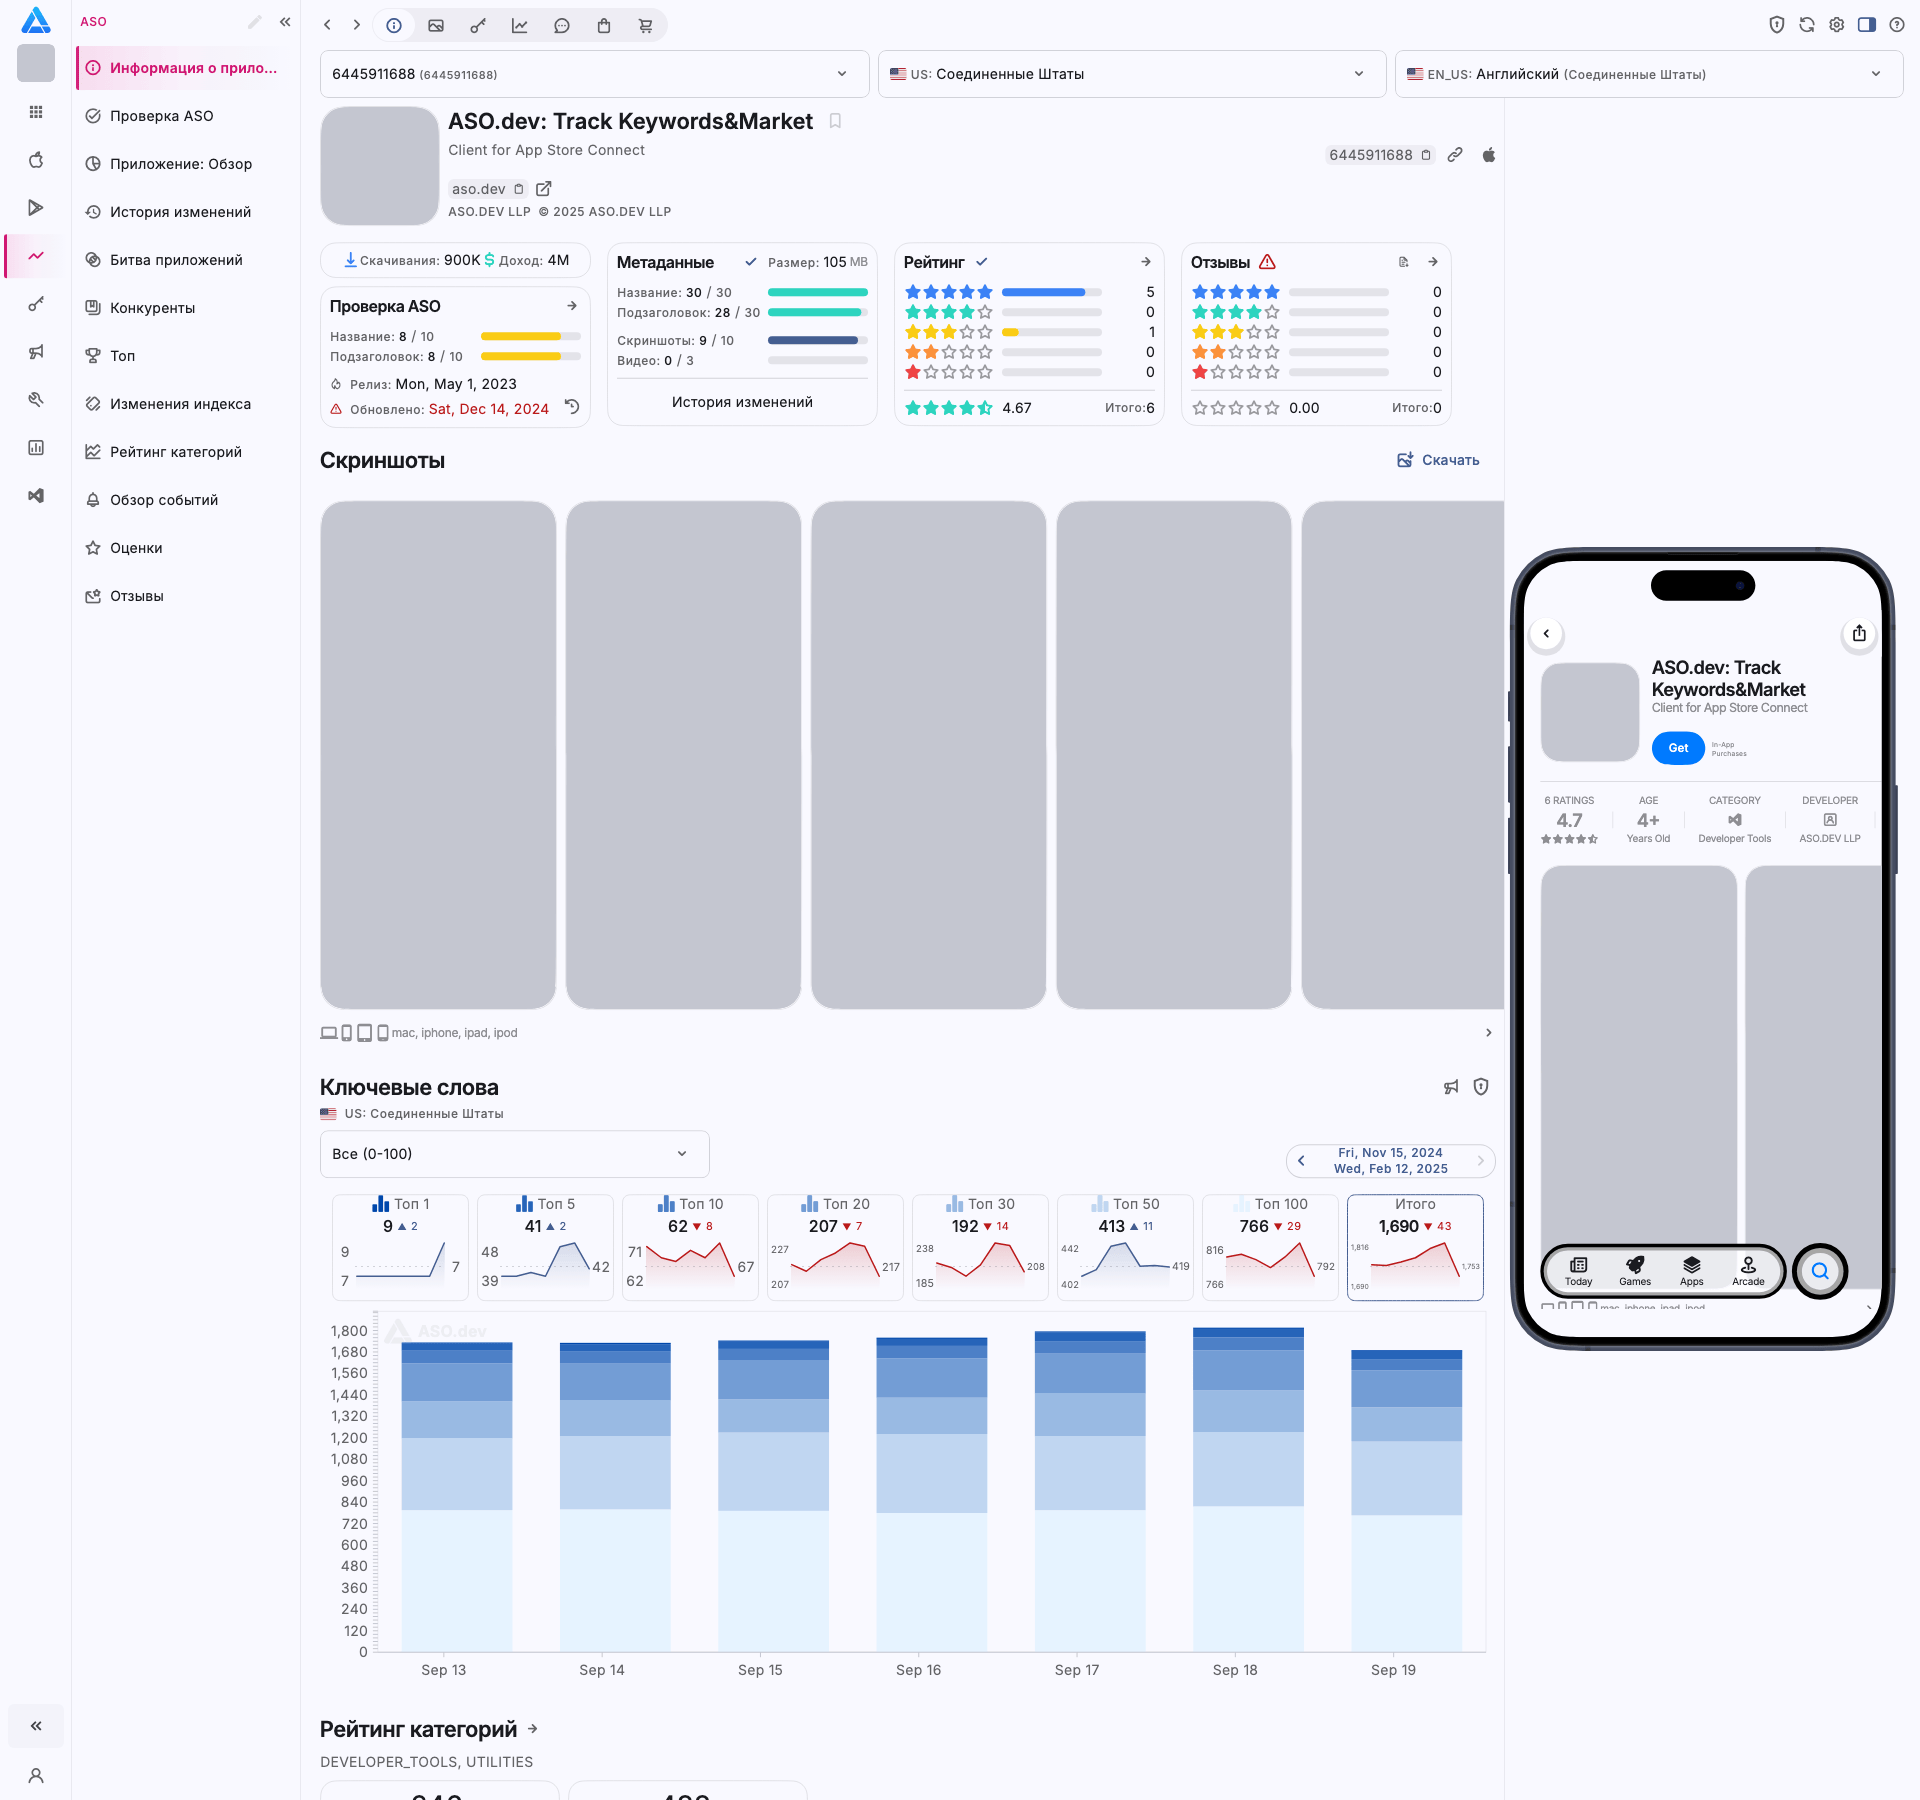The height and width of the screenshot is (1800, 1920).
Task: Click the shopping bag icon in top toolbar
Action: pyautogui.click(x=604, y=26)
